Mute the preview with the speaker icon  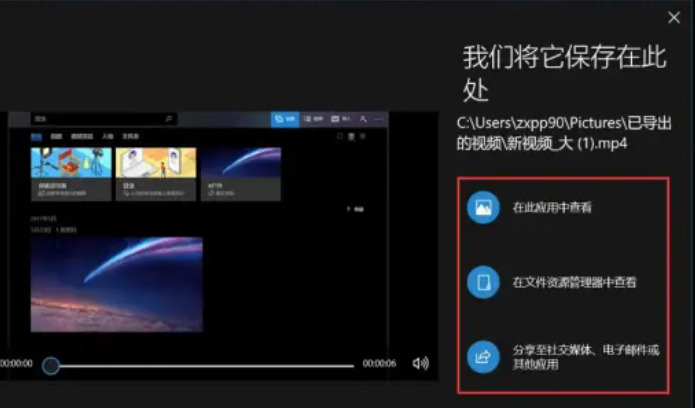tap(420, 363)
